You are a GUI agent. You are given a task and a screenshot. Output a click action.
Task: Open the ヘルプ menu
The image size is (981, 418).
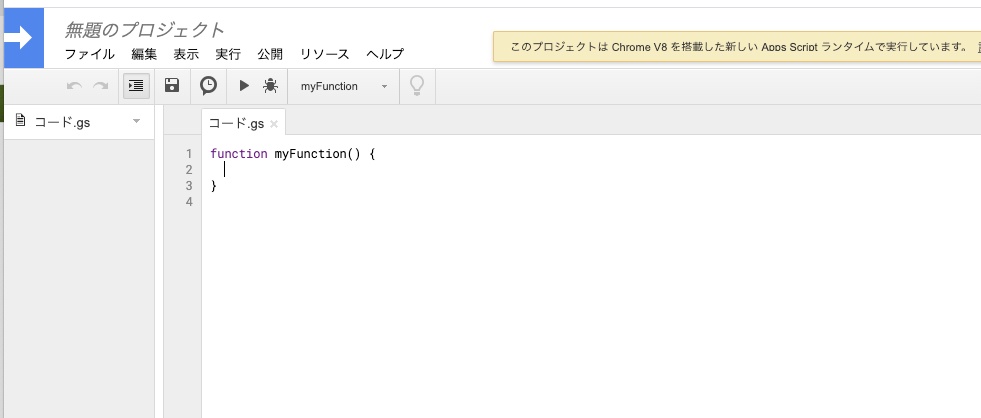point(385,54)
